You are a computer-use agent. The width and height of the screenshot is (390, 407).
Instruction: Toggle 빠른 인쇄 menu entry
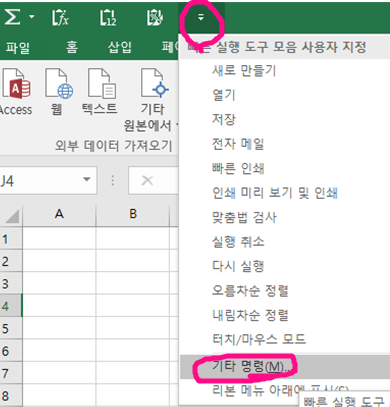(x=285, y=168)
